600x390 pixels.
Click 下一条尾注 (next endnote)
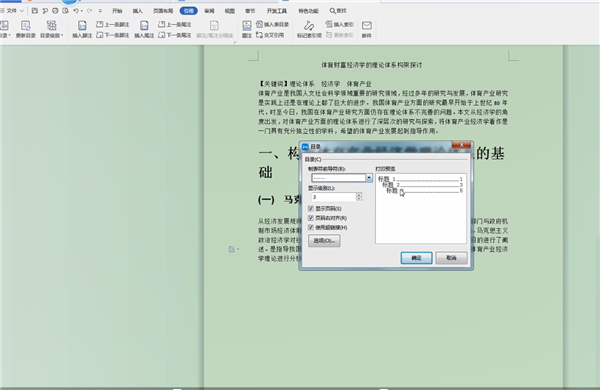[x=174, y=35]
